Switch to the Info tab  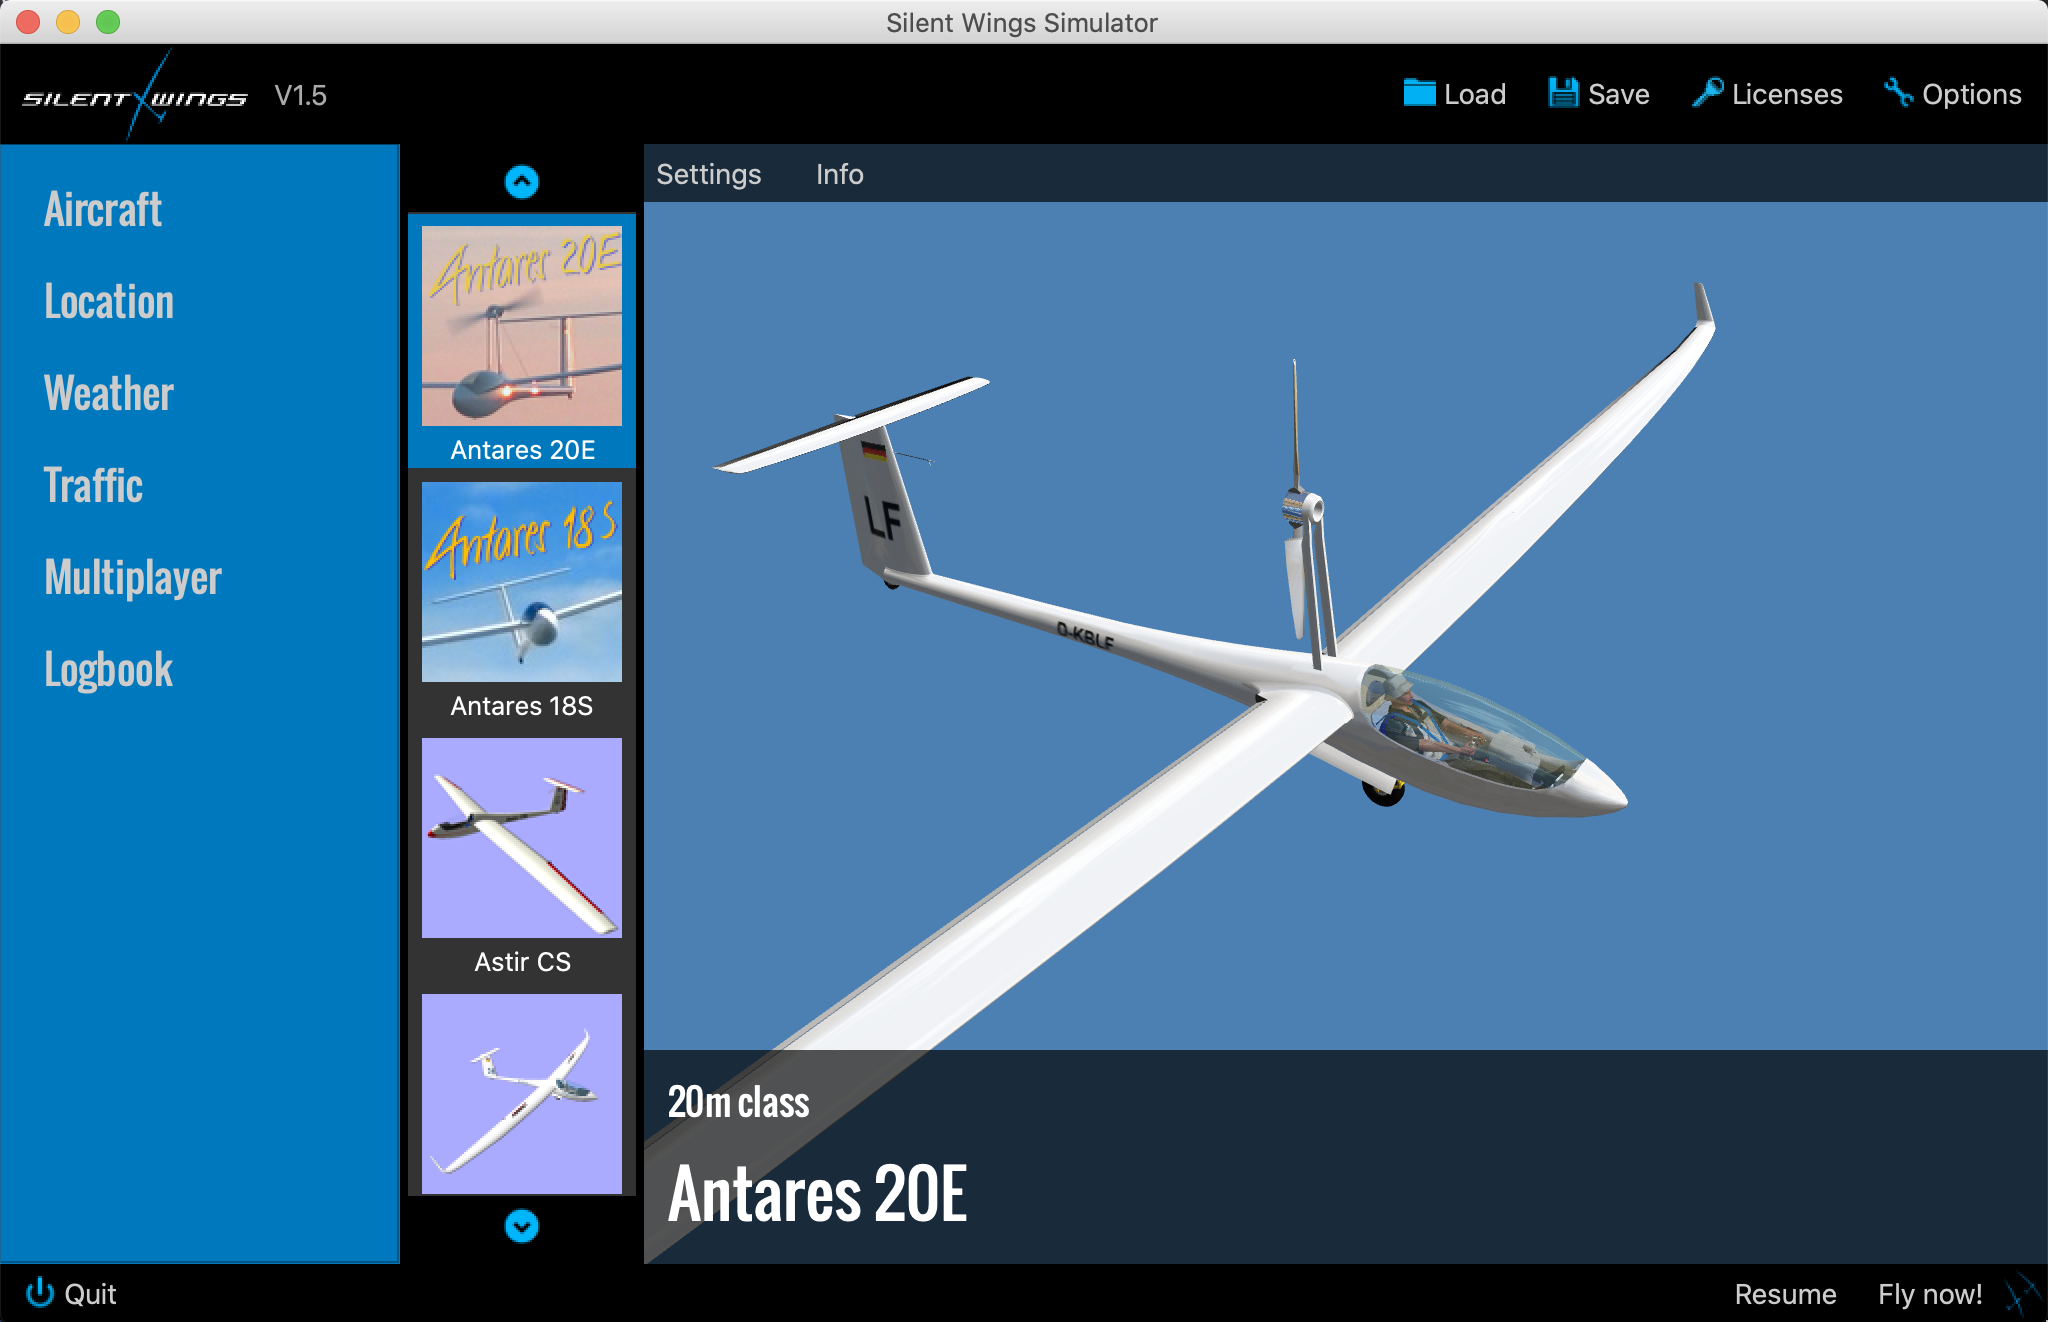pyautogui.click(x=840, y=175)
